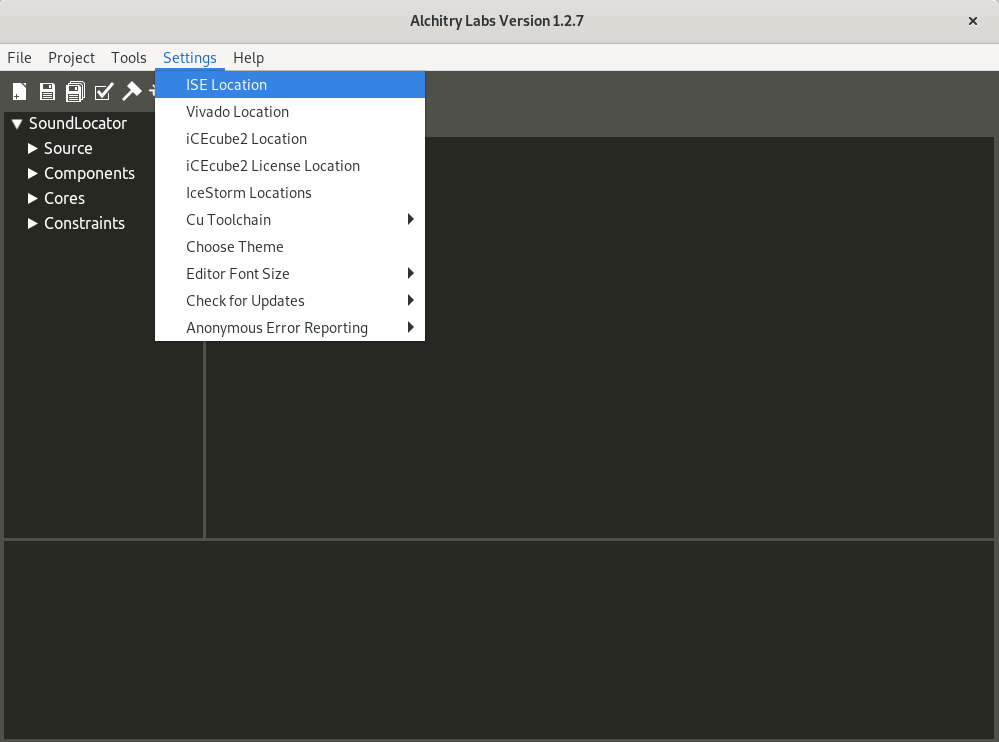Select the Source tree label
The image size is (999, 742).
(x=68, y=148)
